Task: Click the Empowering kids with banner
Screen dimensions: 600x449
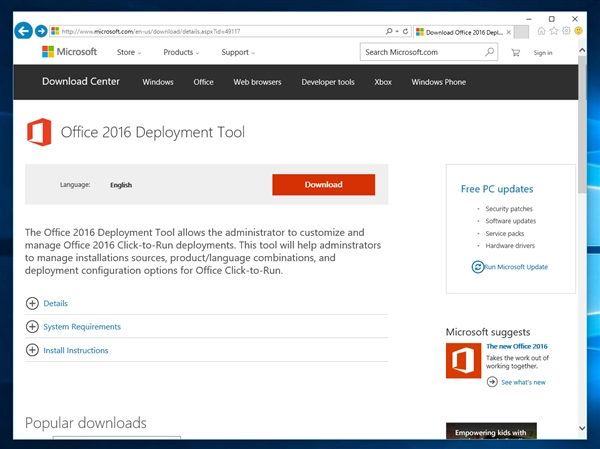Action: [491, 431]
